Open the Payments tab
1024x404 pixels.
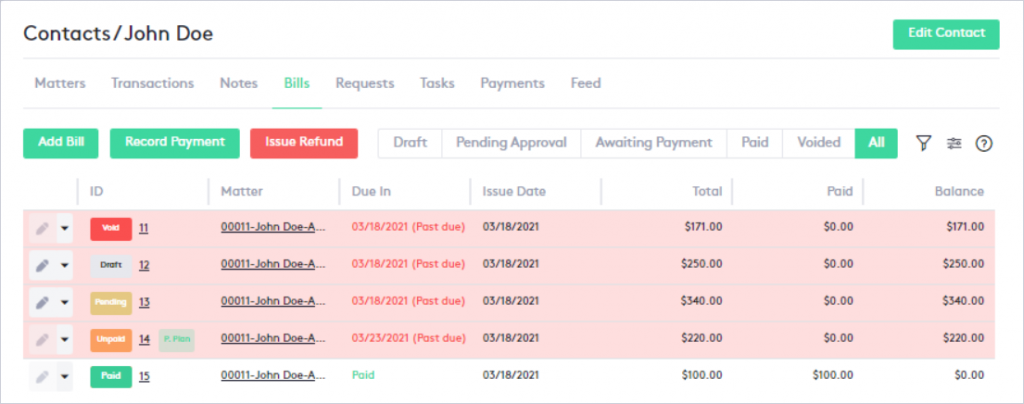[x=512, y=83]
